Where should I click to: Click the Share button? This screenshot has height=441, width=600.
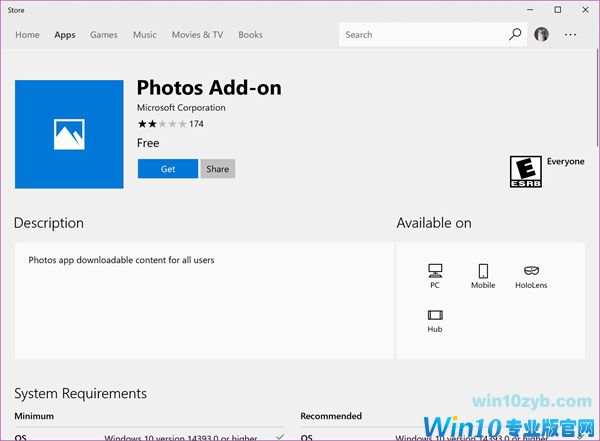[x=217, y=169]
